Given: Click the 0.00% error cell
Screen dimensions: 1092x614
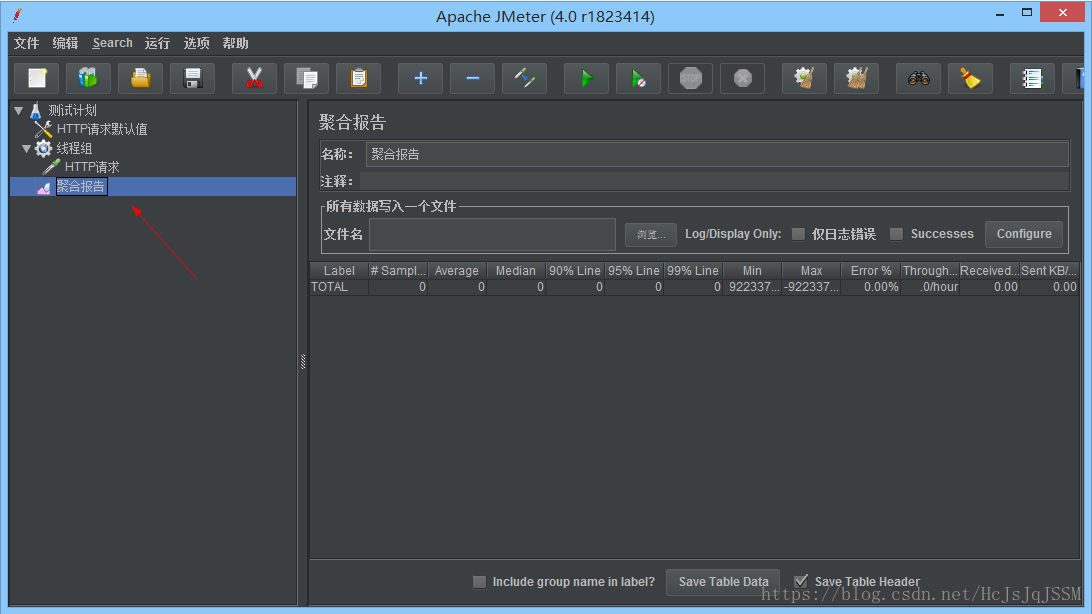Looking at the screenshot, I should pyautogui.click(x=871, y=287).
